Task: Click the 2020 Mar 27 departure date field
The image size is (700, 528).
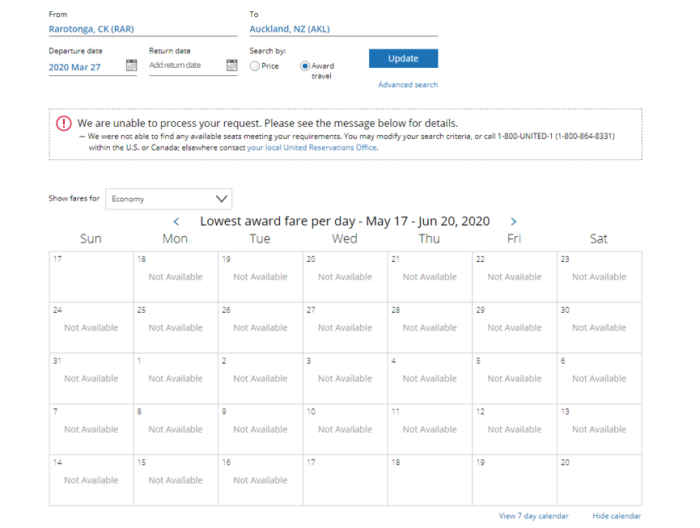Action: tap(86, 67)
